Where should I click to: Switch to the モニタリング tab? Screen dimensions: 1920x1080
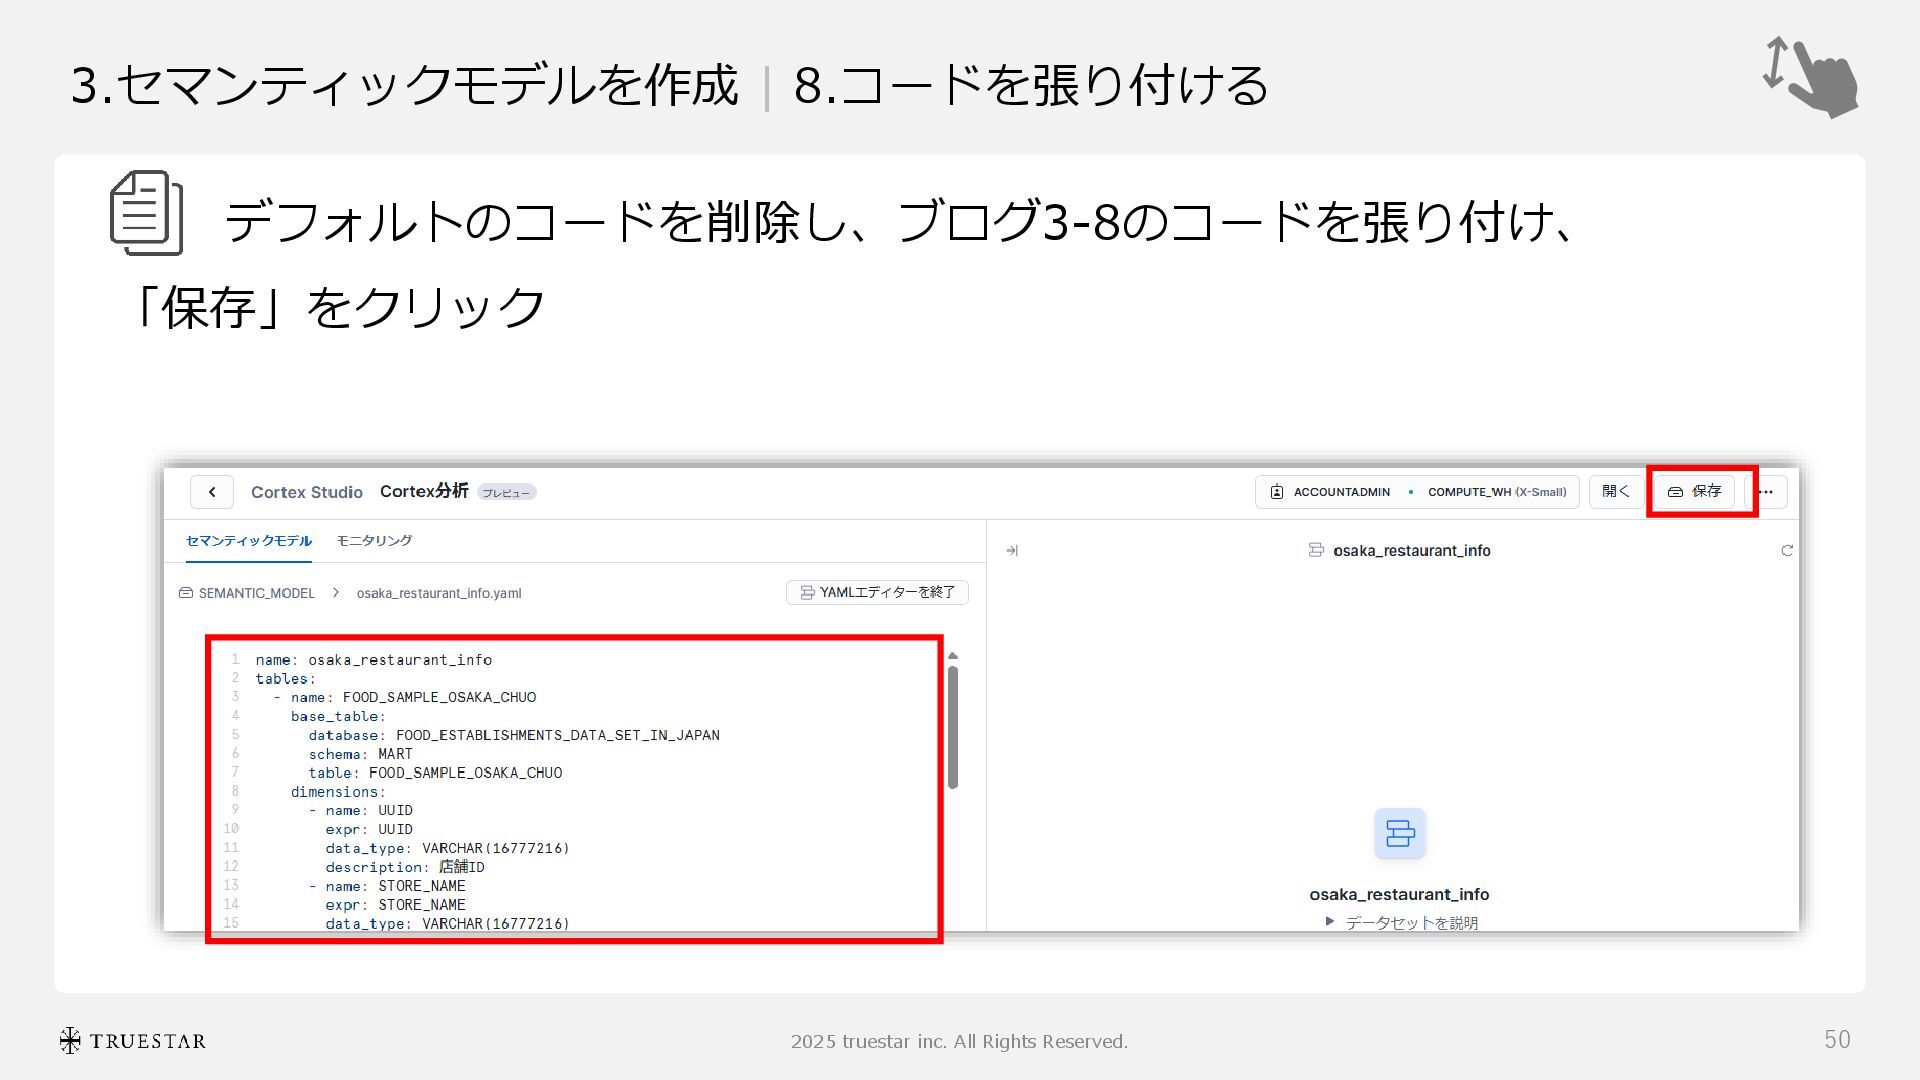click(x=374, y=541)
